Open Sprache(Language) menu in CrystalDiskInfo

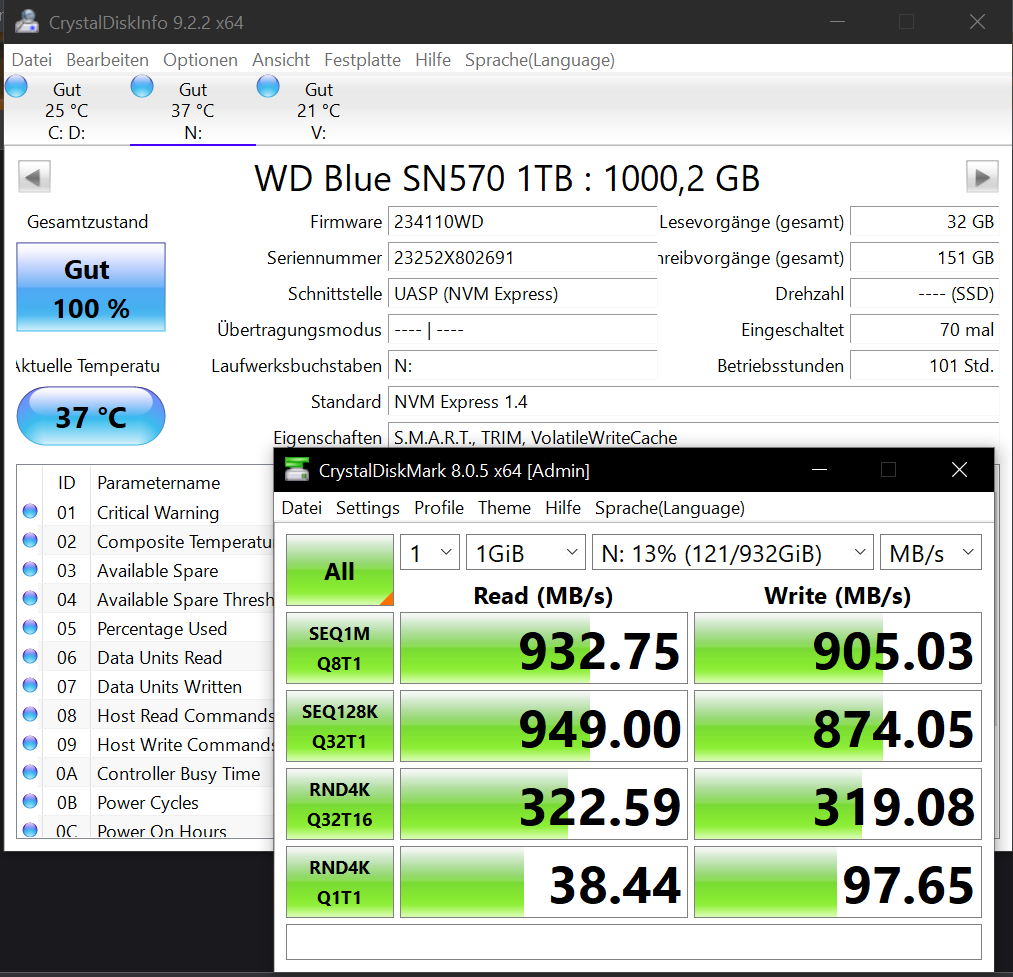tap(540, 60)
